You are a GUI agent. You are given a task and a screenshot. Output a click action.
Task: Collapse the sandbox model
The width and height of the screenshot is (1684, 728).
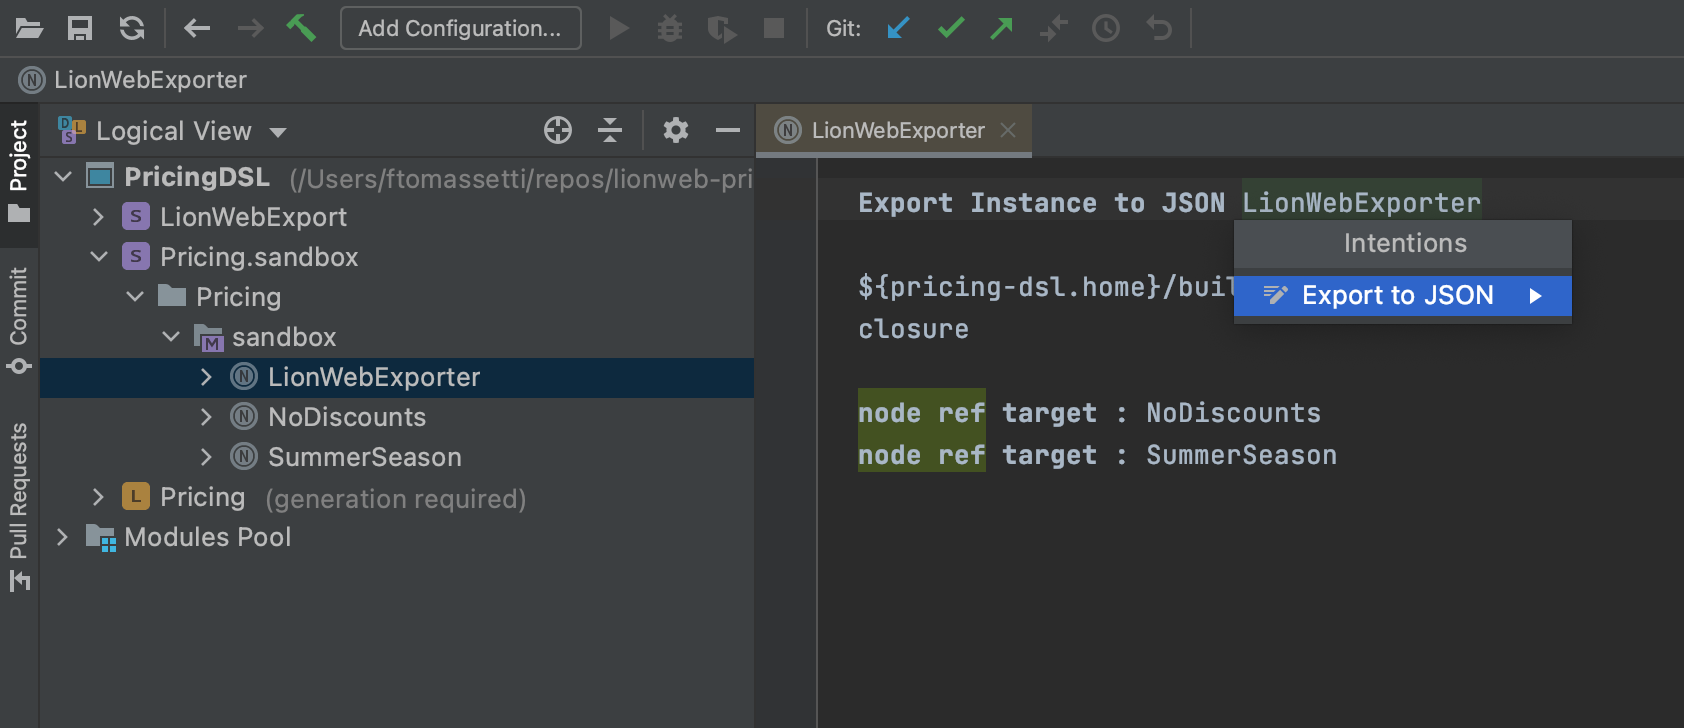(x=171, y=337)
